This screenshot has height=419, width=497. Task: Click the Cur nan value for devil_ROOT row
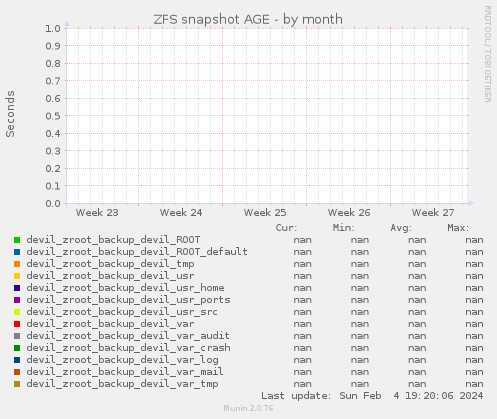[302, 240]
